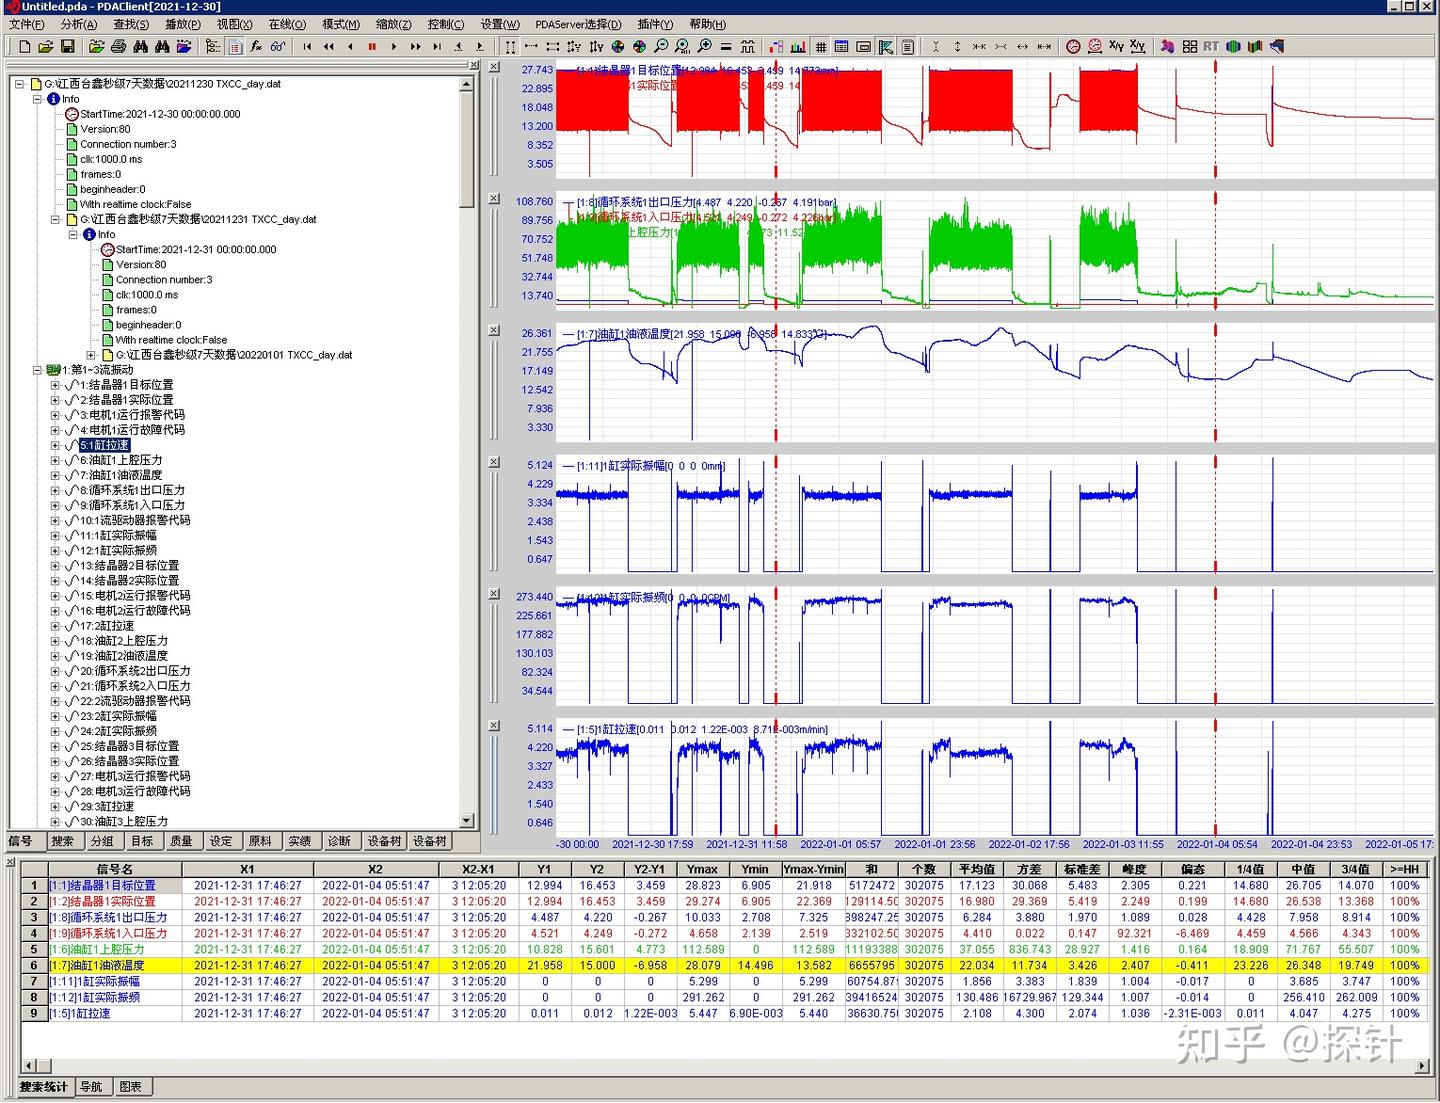Close the first chart panel with X box
The width and height of the screenshot is (1440, 1103).
pyautogui.click(x=494, y=67)
